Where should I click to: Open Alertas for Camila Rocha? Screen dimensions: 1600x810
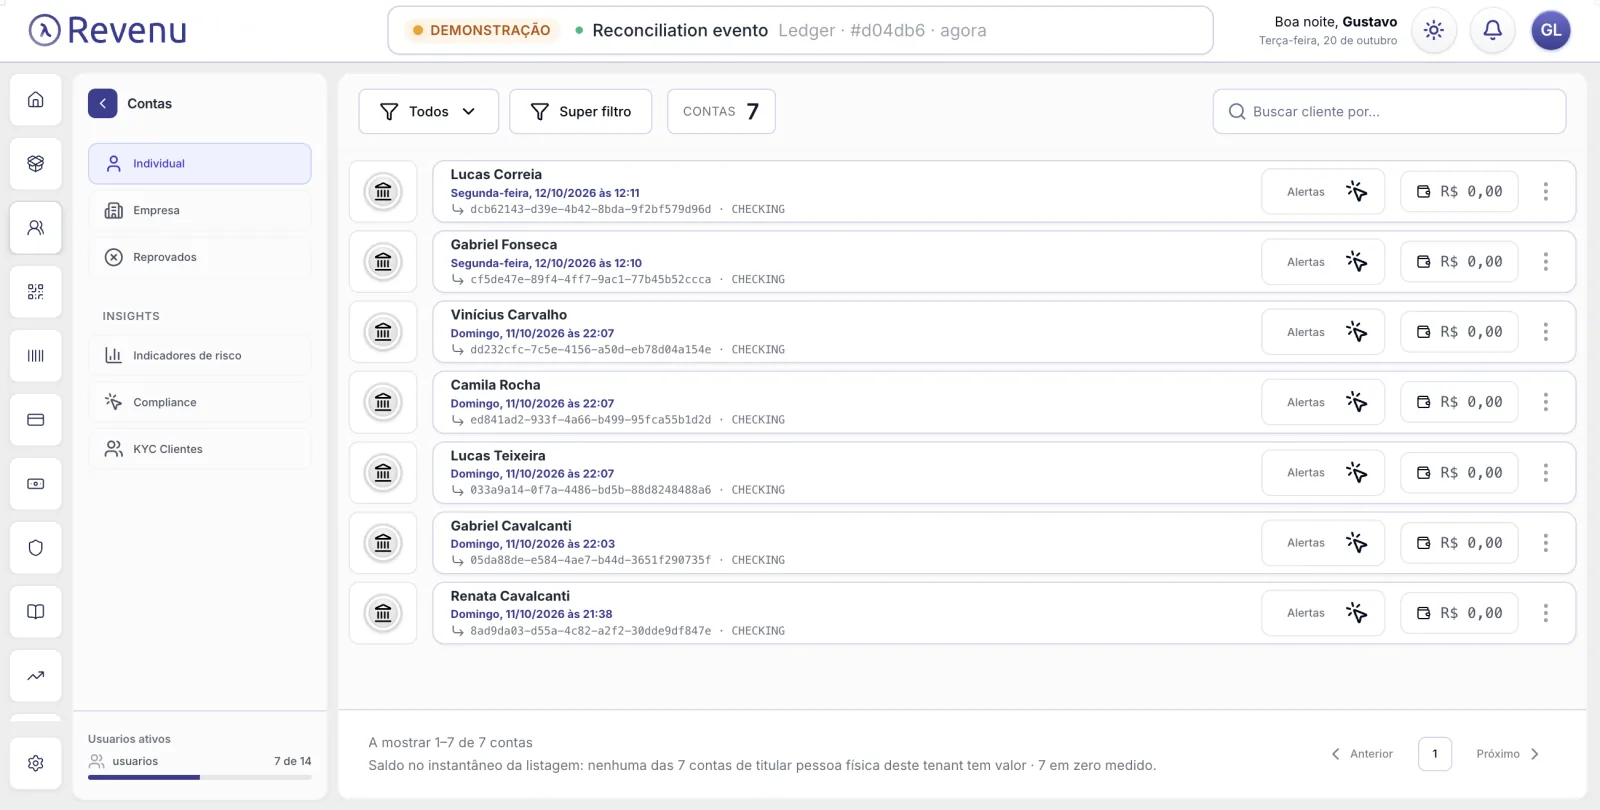1323,402
